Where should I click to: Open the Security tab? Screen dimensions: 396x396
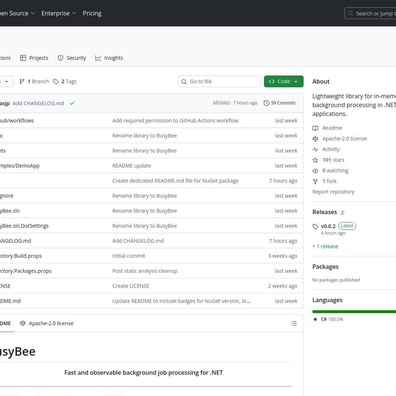pos(72,58)
